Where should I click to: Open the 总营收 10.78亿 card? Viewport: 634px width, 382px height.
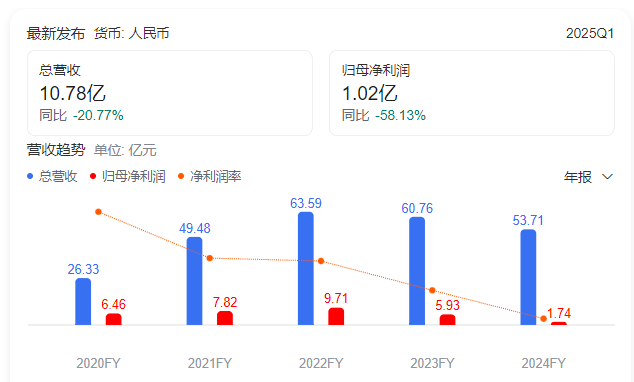[x=170, y=93]
